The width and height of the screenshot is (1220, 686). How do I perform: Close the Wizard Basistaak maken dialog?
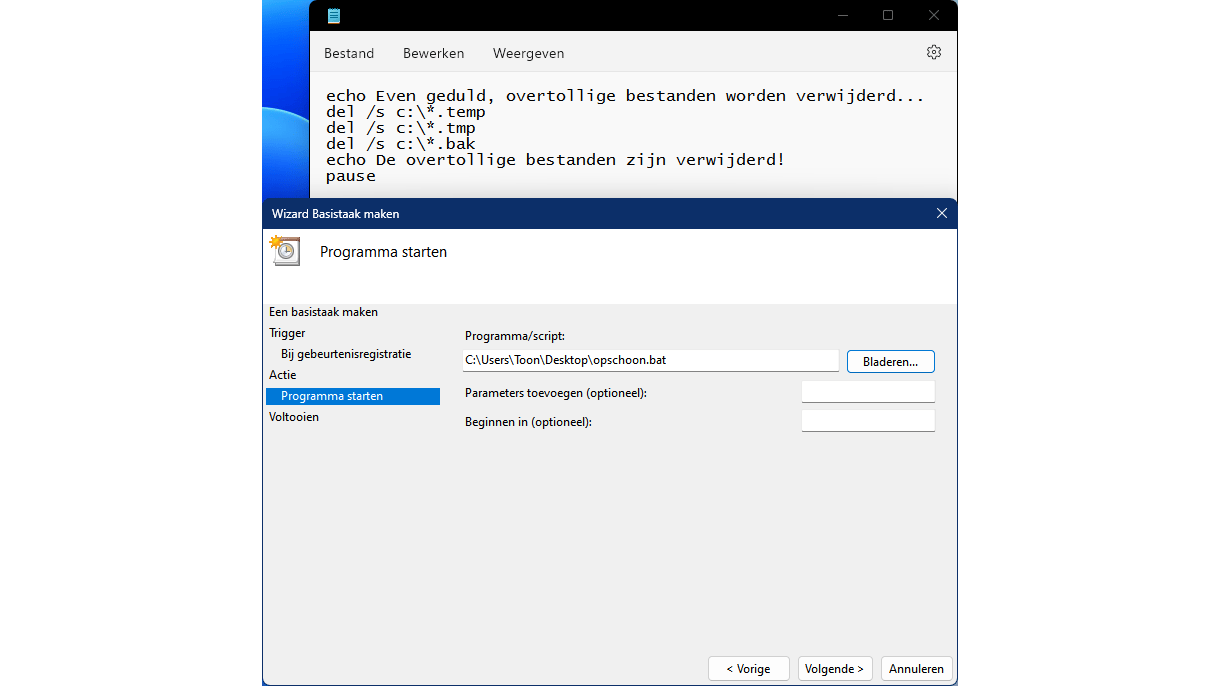(x=941, y=213)
